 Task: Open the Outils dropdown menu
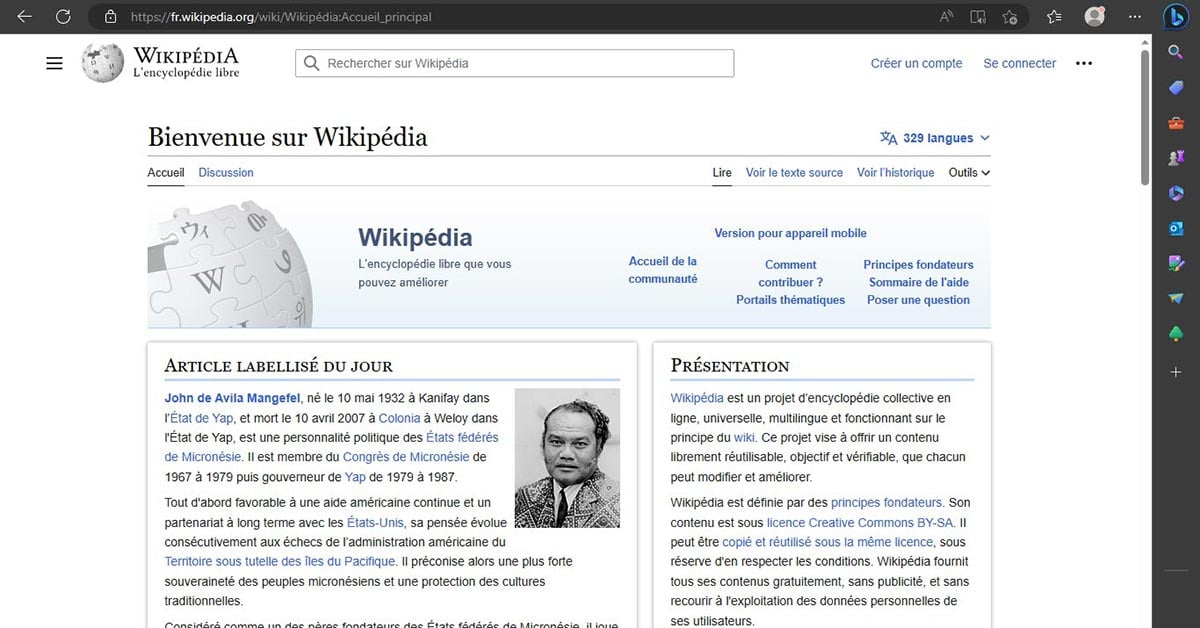pyautogui.click(x=967, y=172)
